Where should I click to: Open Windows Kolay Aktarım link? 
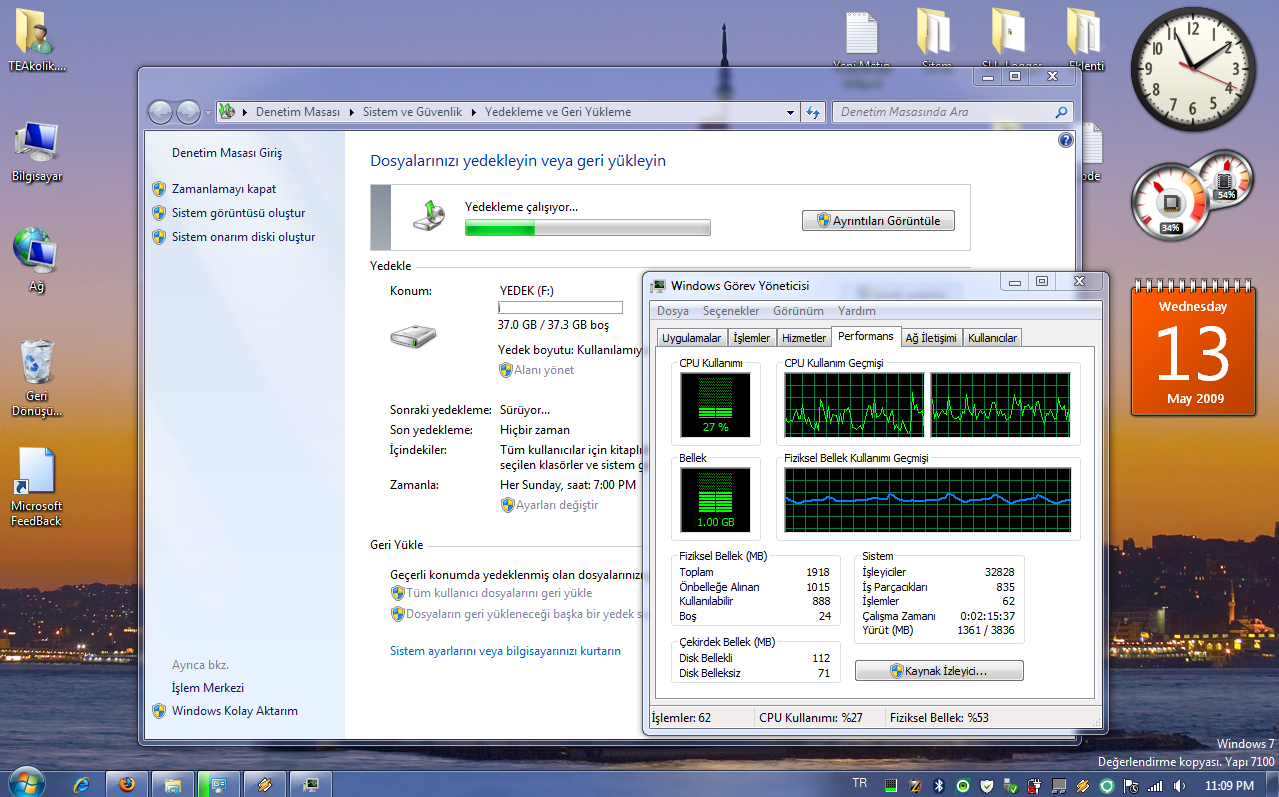235,711
